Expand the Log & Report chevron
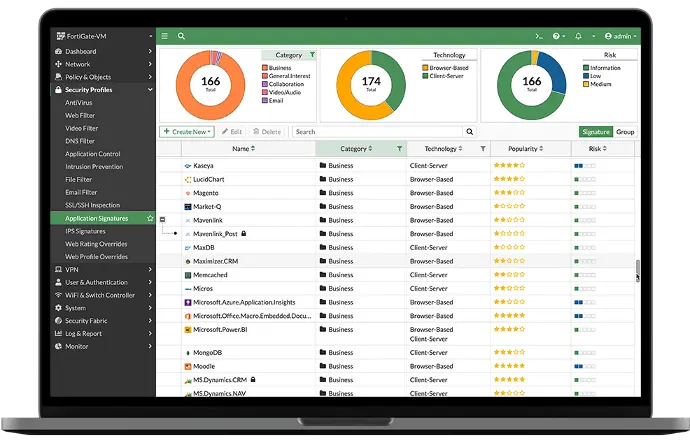 (x=150, y=334)
